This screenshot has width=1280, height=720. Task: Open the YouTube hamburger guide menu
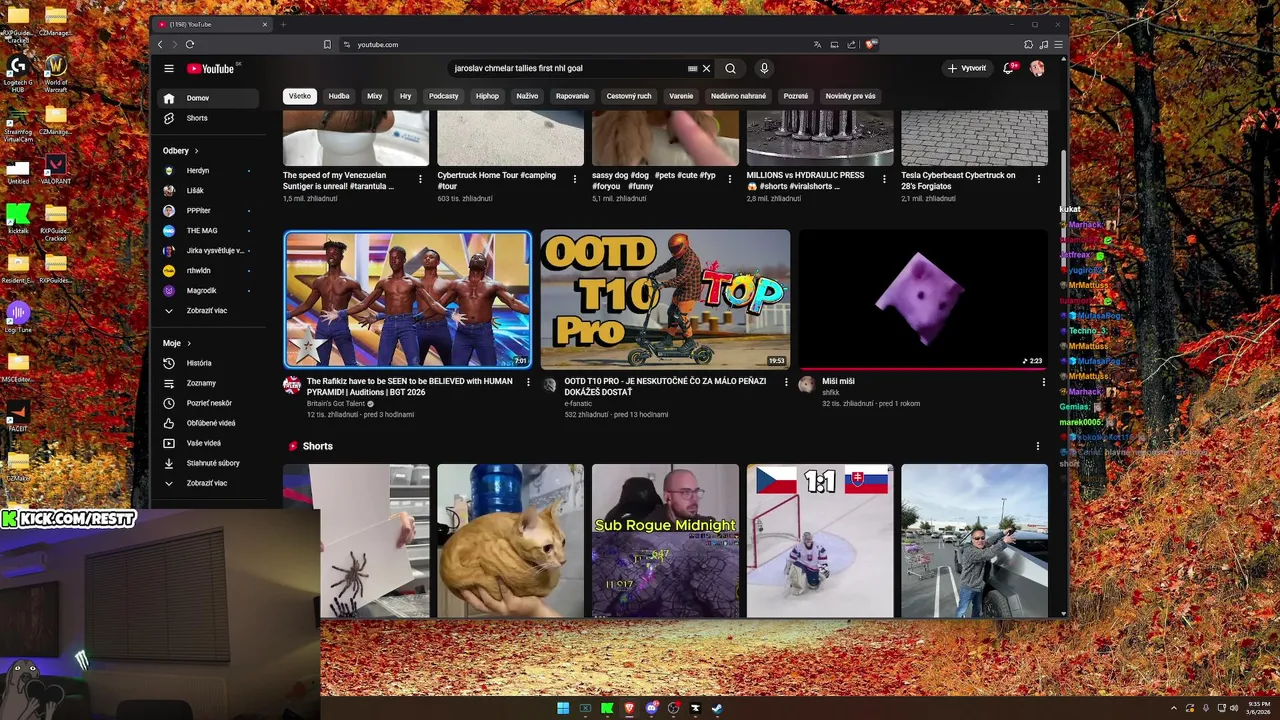tap(169, 68)
